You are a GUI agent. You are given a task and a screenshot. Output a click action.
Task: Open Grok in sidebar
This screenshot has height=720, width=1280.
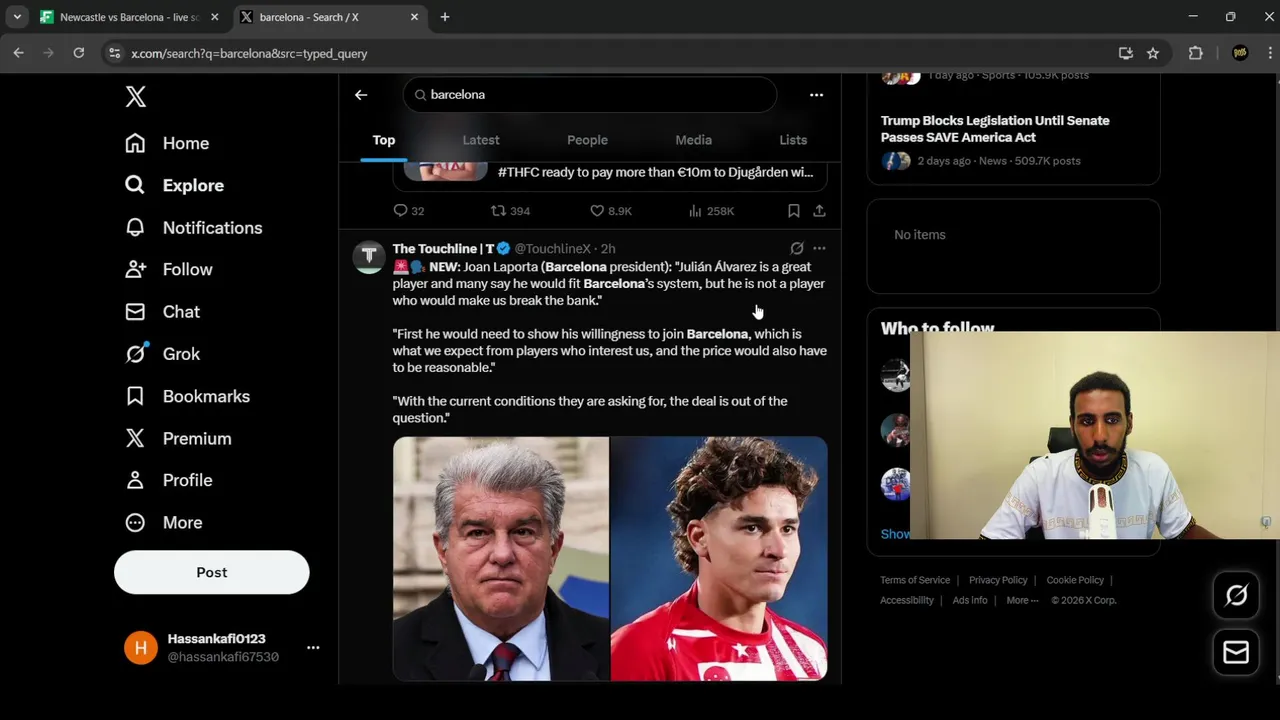click(162, 354)
